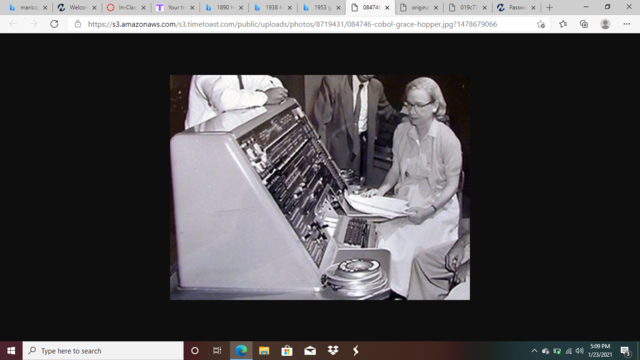The height and width of the screenshot is (360, 640).
Task: Click the Grace Hopper photo
Action: point(320,187)
